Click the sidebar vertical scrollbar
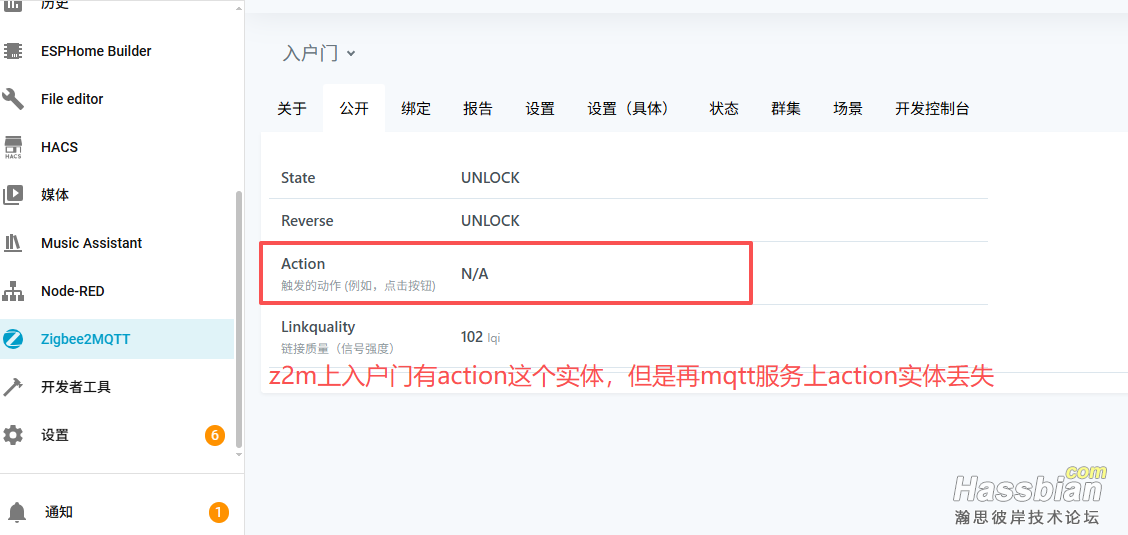 pos(240,318)
